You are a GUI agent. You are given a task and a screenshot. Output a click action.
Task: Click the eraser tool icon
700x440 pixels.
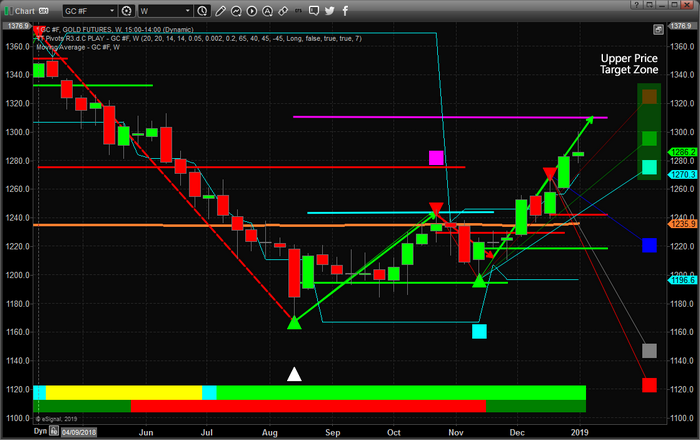point(283,11)
